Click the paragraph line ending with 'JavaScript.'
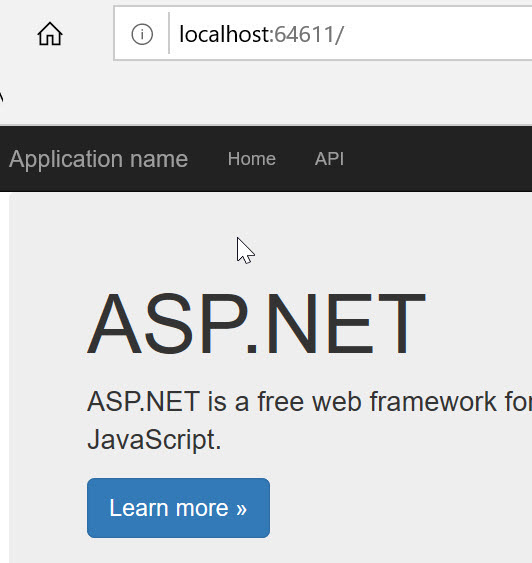This screenshot has height=563, width=532. [x=154, y=439]
